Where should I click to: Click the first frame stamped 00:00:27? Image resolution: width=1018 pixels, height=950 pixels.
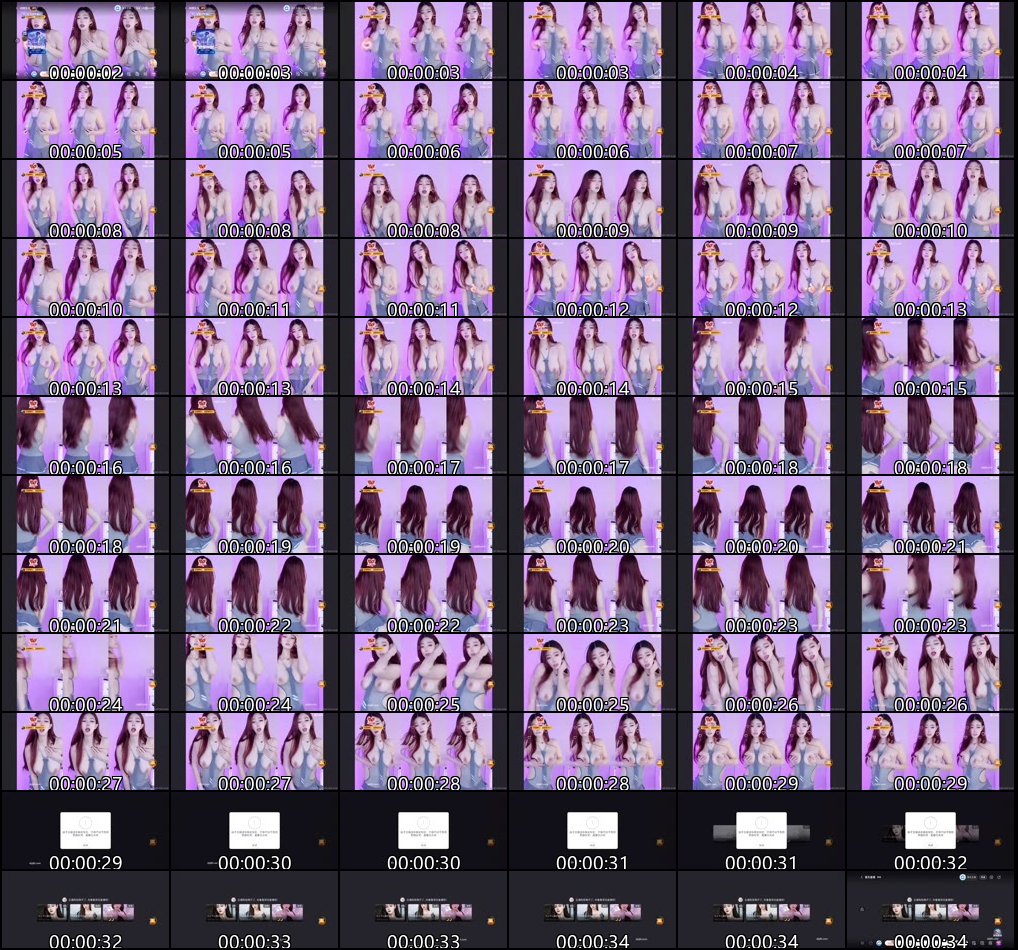pos(85,751)
